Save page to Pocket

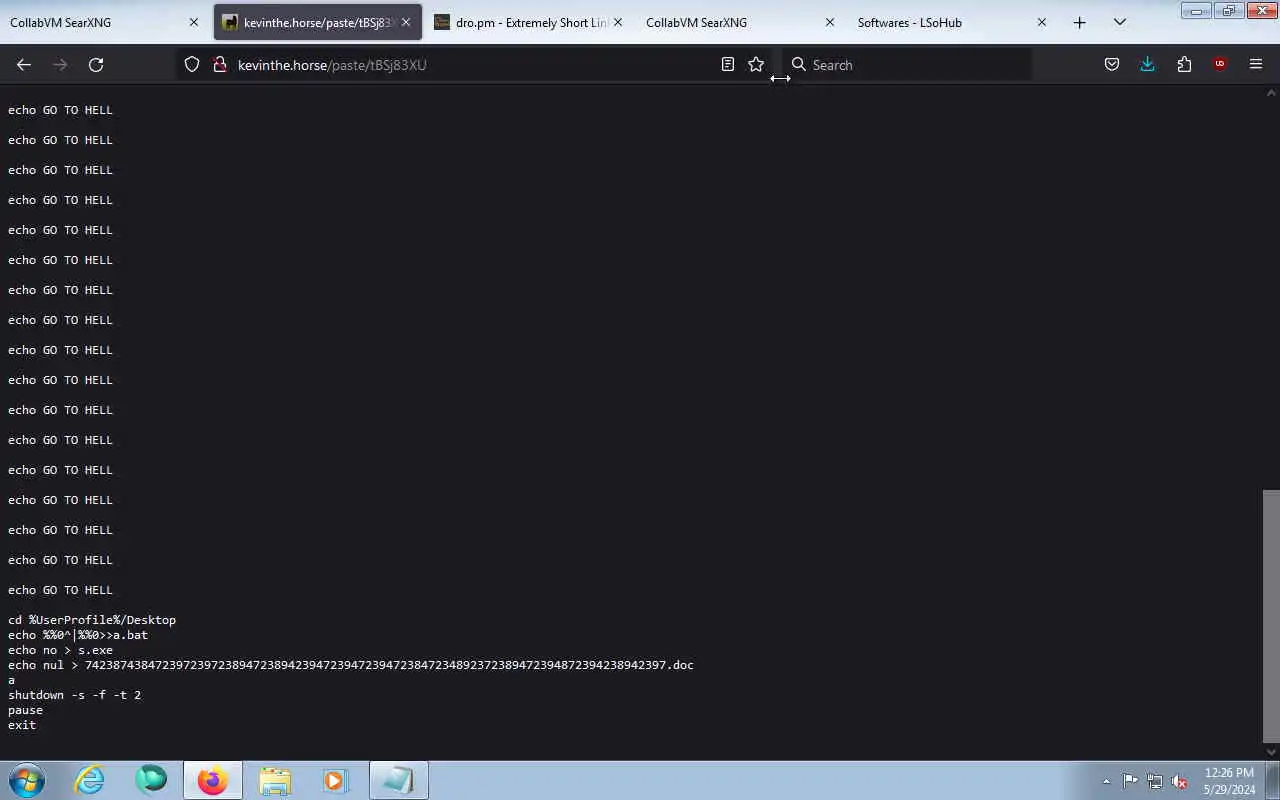click(x=1112, y=64)
